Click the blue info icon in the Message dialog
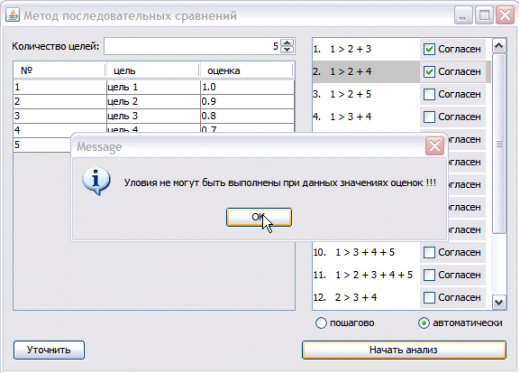 96,181
